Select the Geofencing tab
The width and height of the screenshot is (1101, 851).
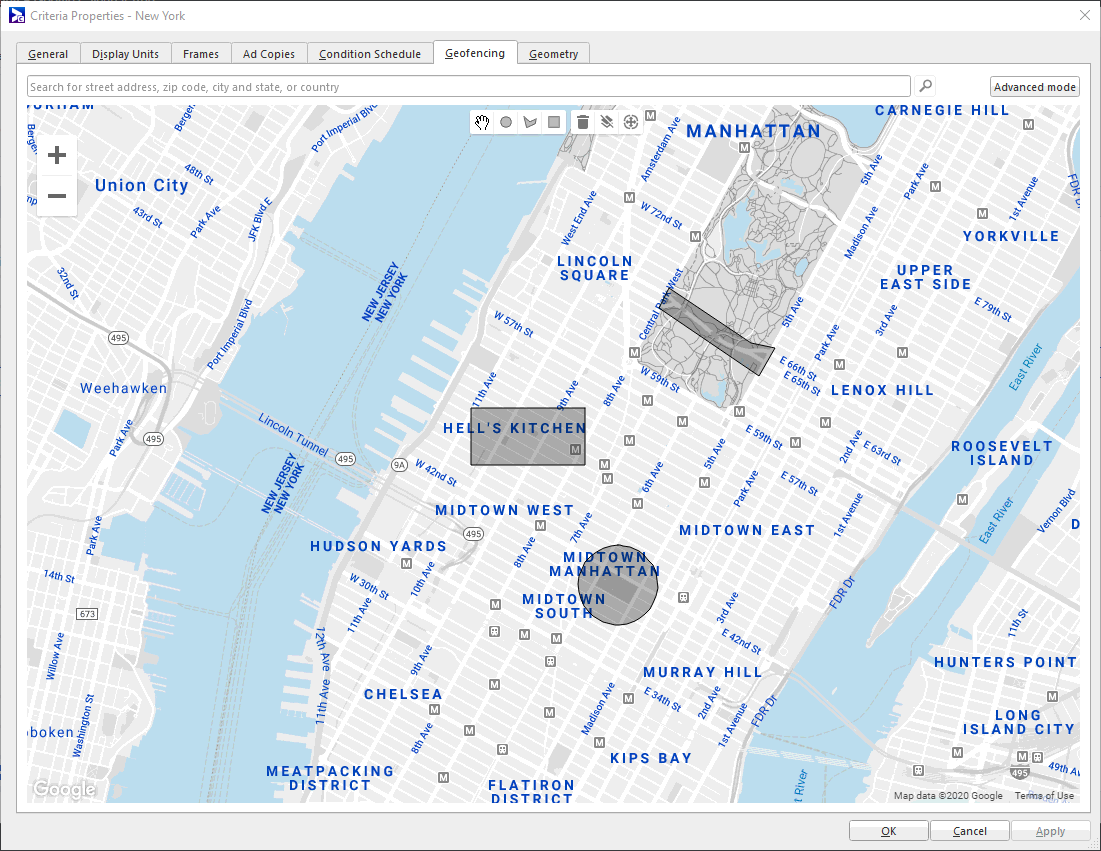coord(475,53)
